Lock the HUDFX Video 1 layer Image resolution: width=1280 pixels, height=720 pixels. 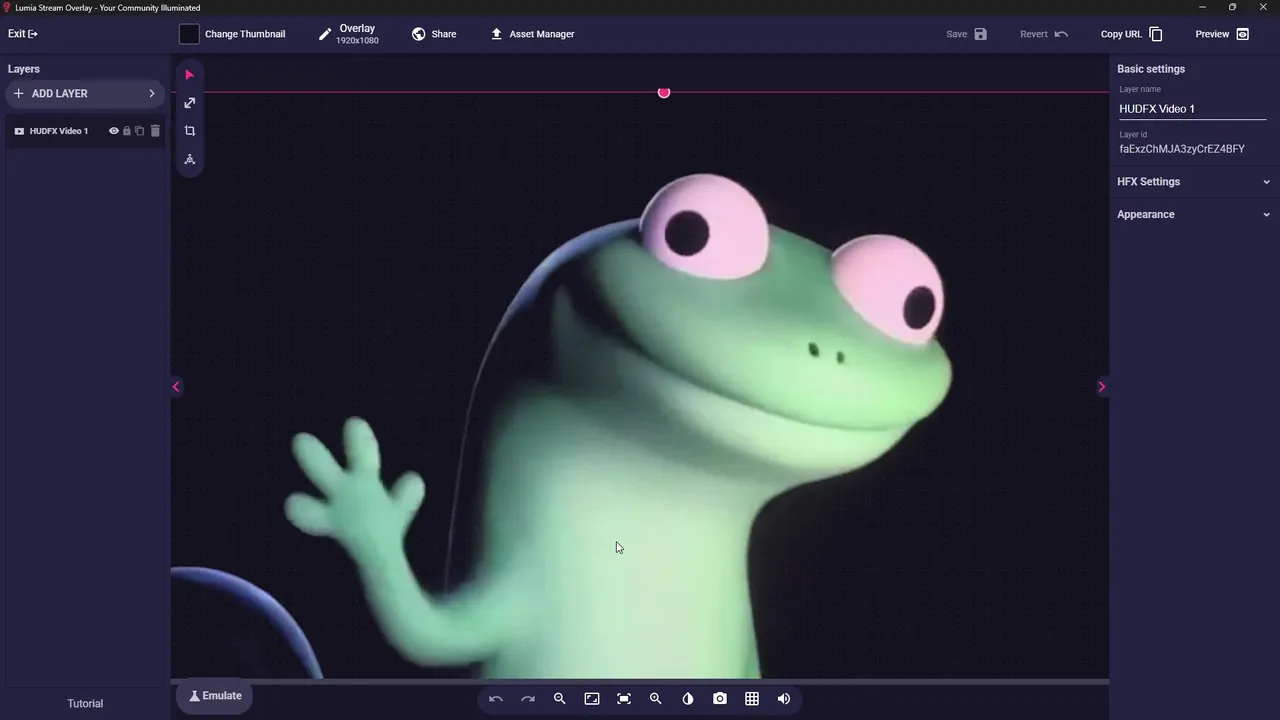[127, 131]
